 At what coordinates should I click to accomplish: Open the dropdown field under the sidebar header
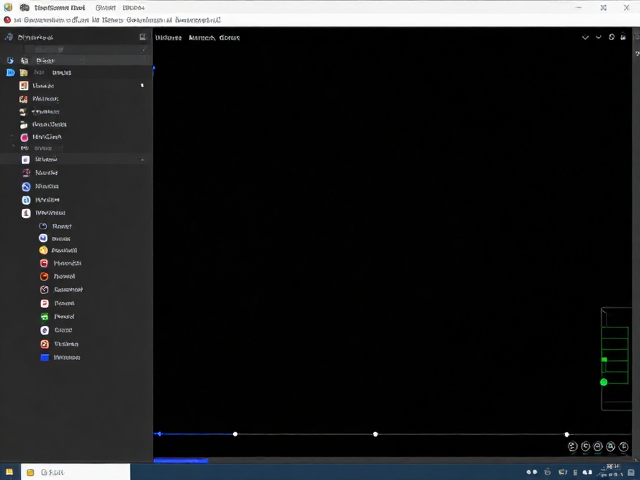(x=85, y=49)
